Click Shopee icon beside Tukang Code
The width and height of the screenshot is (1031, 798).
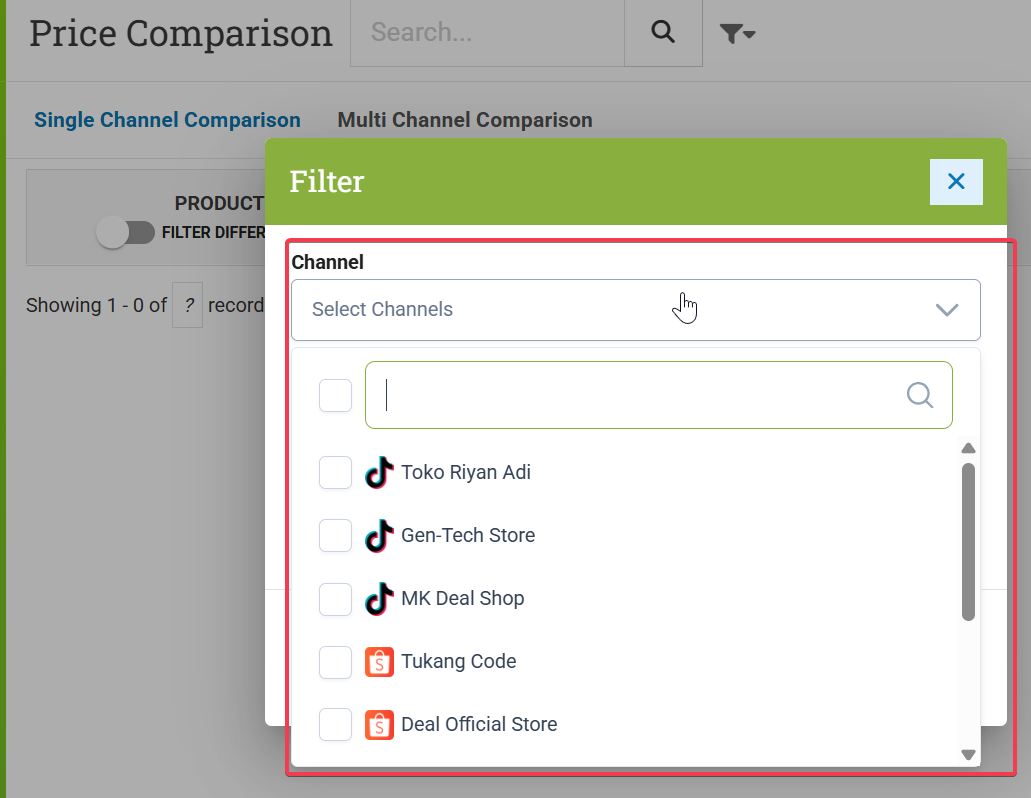click(x=379, y=661)
